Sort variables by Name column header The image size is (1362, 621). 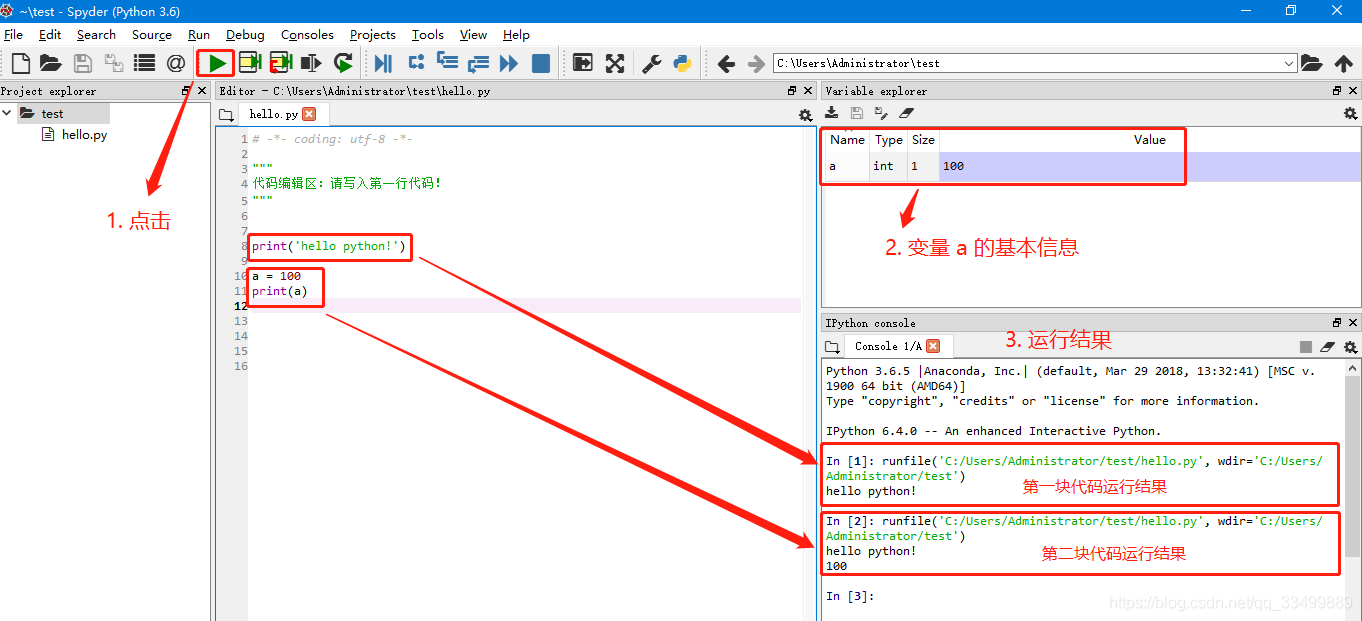tap(847, 140)
